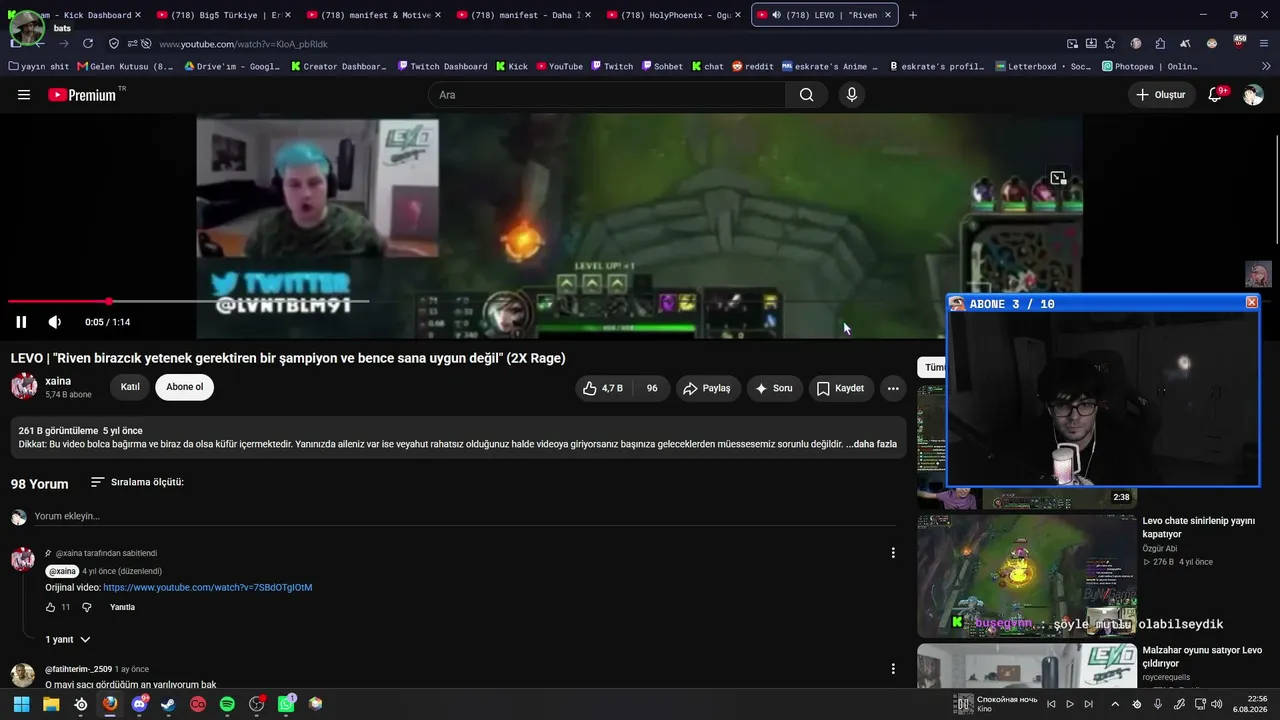
Task: Open the Windows Start menu
Action: pyautogui.click(x=21, y=704)
